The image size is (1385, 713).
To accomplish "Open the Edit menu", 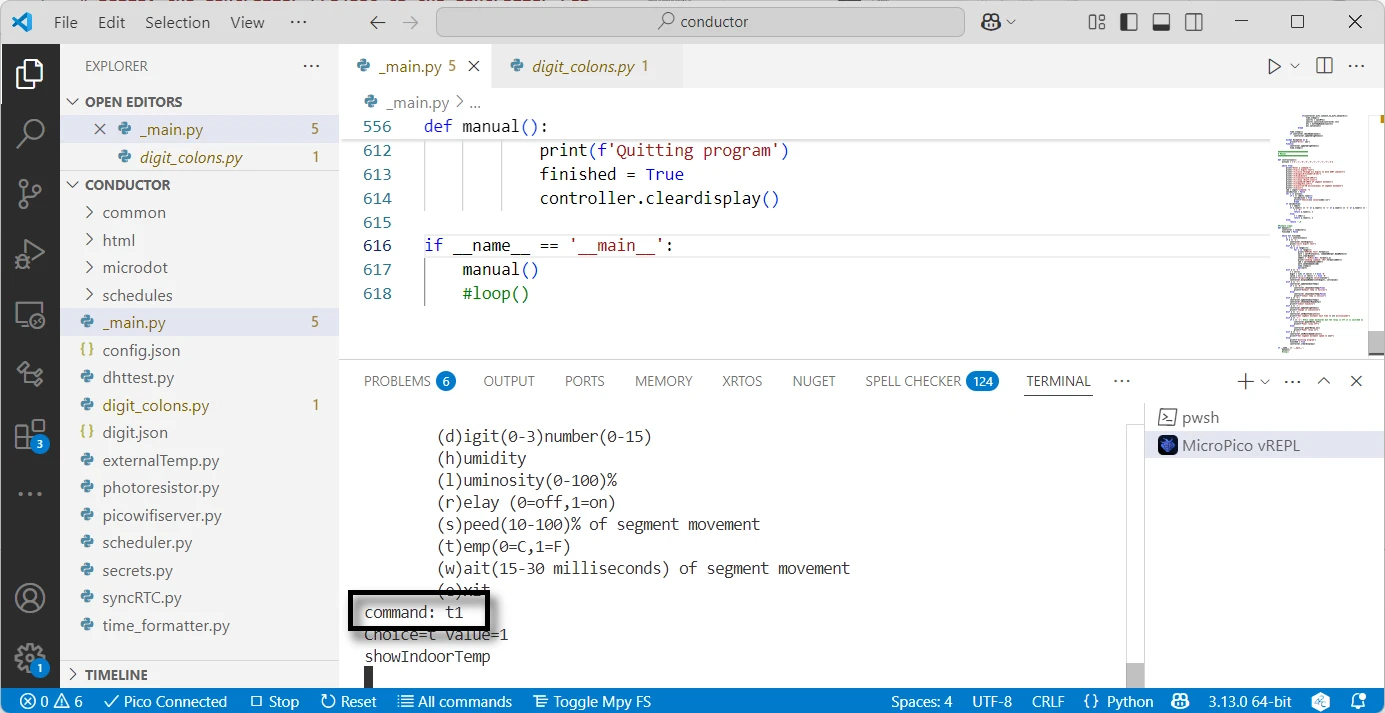I will pos(112,22).
